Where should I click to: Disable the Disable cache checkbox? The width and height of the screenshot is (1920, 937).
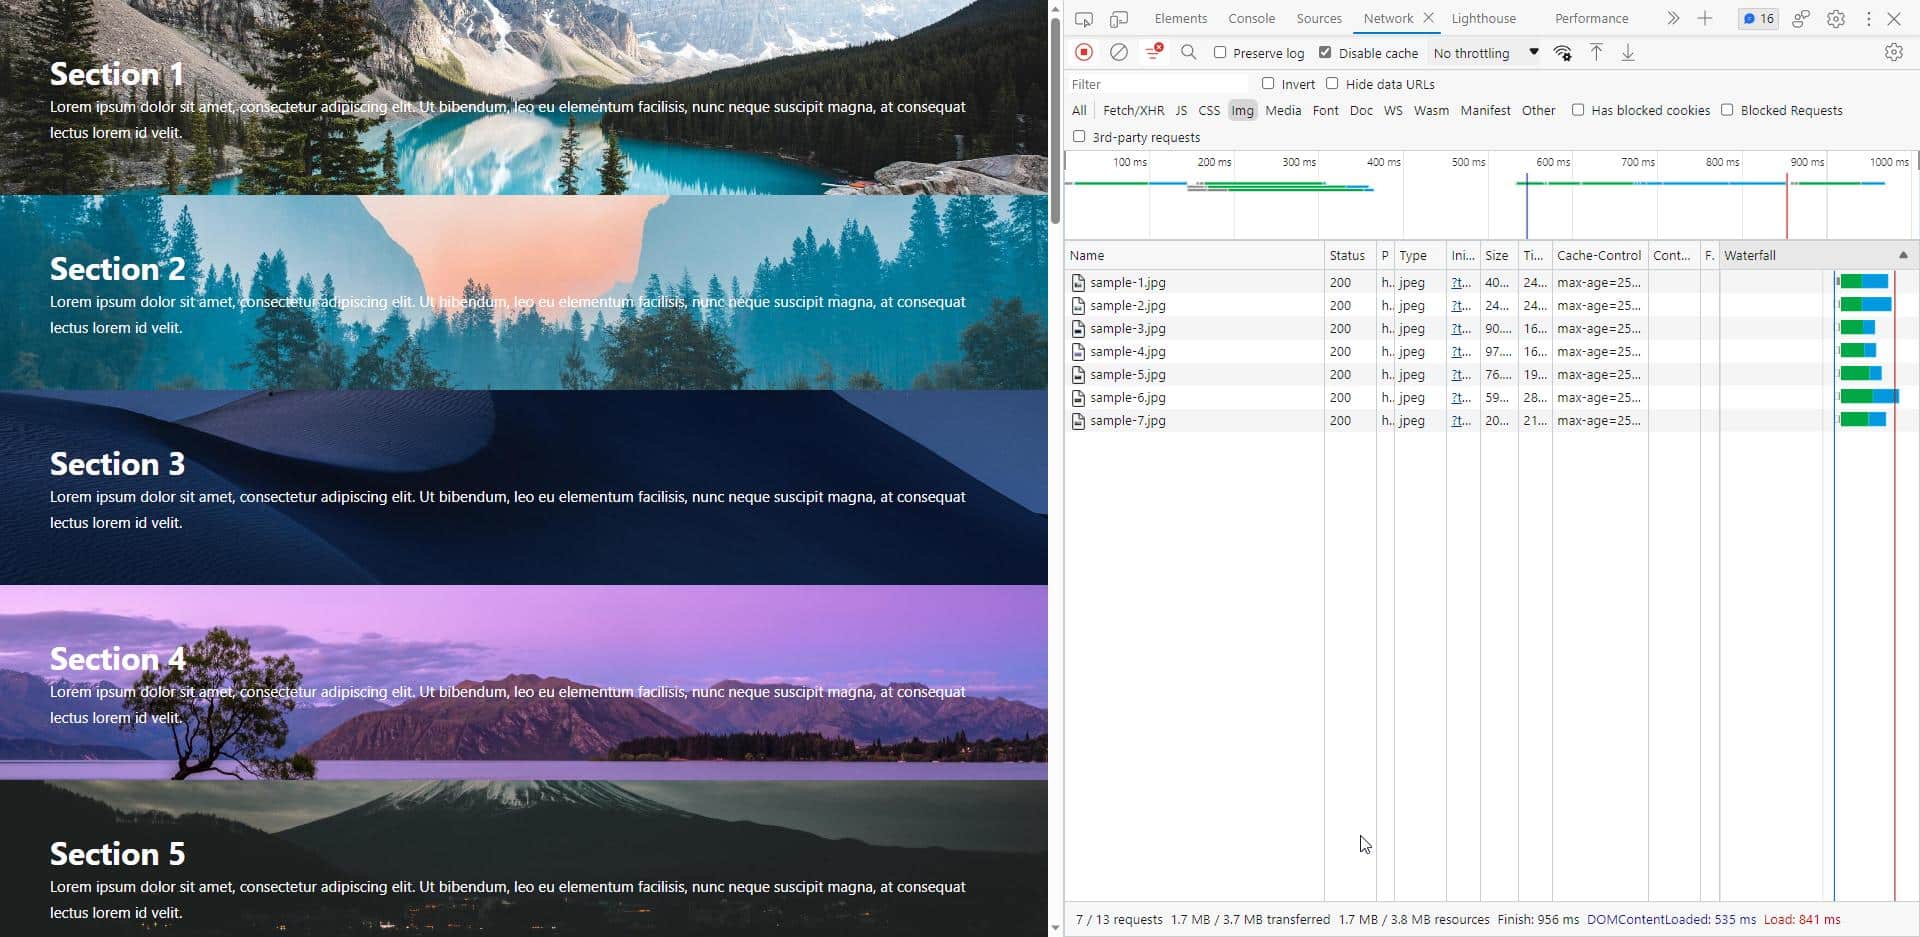(x=1325, y=53)
